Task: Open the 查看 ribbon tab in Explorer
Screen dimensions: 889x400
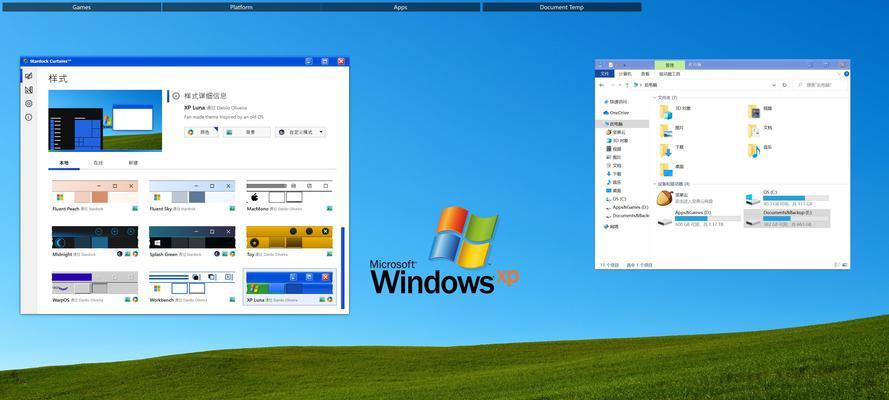Action: pyautogui.click(x=645, y=74)
